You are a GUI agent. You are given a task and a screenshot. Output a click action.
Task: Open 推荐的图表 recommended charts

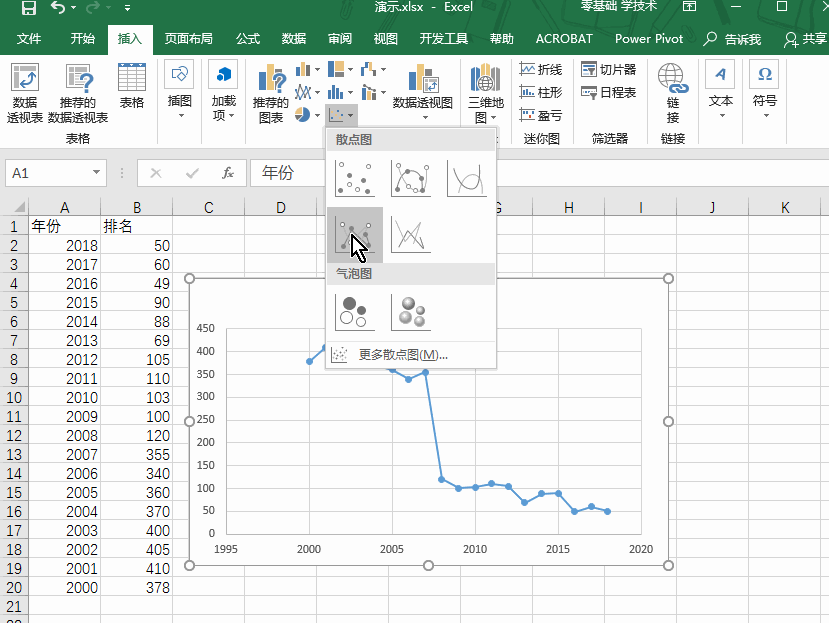click(271, 93)
